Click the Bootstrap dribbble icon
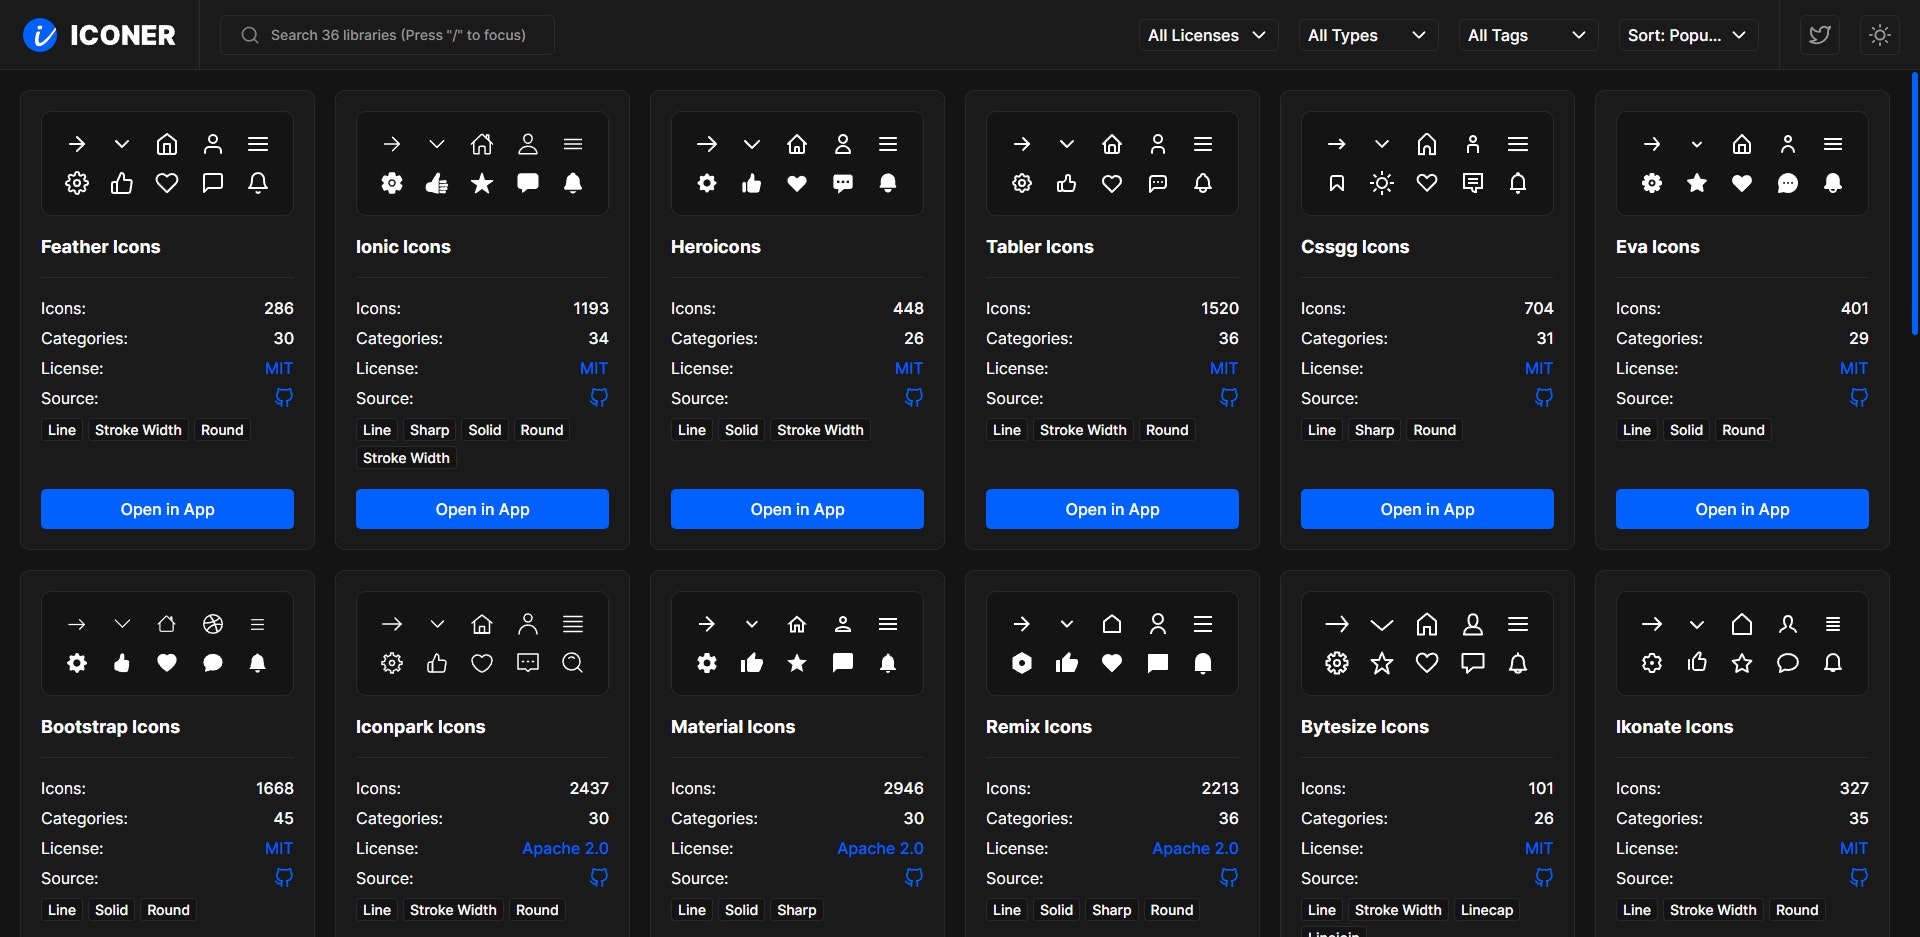This screenshot has width=1920, height=937. (x=213, y=624)
